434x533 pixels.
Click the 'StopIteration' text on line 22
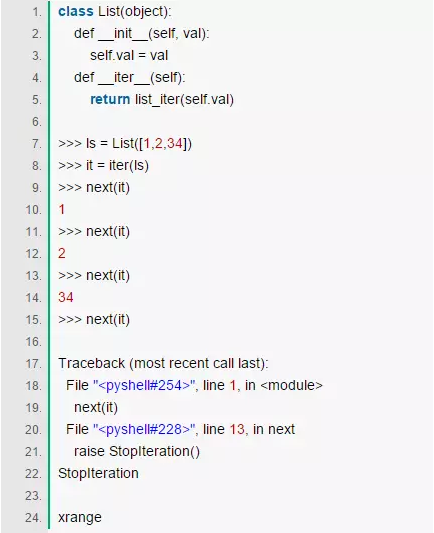[98, 473]
